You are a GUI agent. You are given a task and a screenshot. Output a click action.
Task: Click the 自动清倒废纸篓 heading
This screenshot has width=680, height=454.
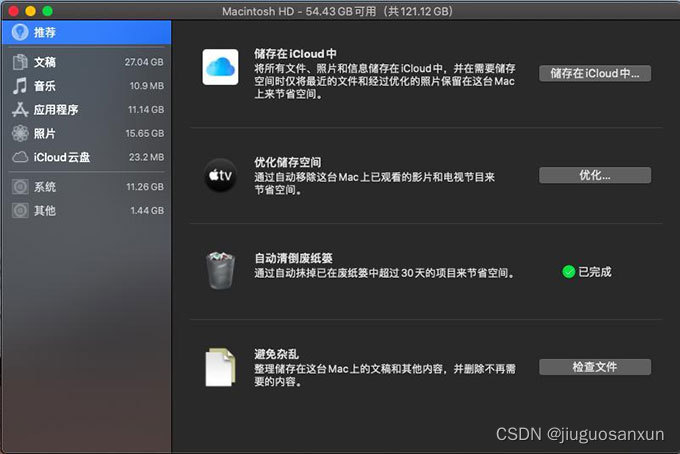(x=293, y=258)
